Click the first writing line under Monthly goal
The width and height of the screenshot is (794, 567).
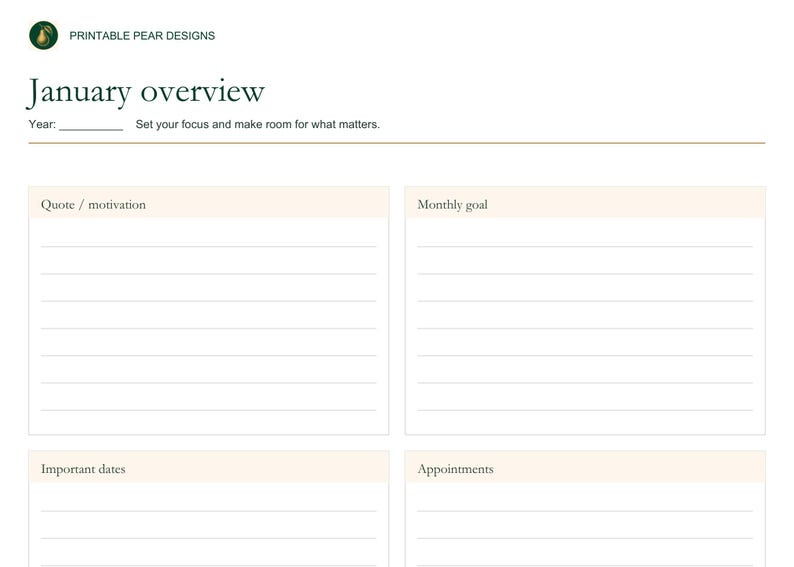pos(585,247)
